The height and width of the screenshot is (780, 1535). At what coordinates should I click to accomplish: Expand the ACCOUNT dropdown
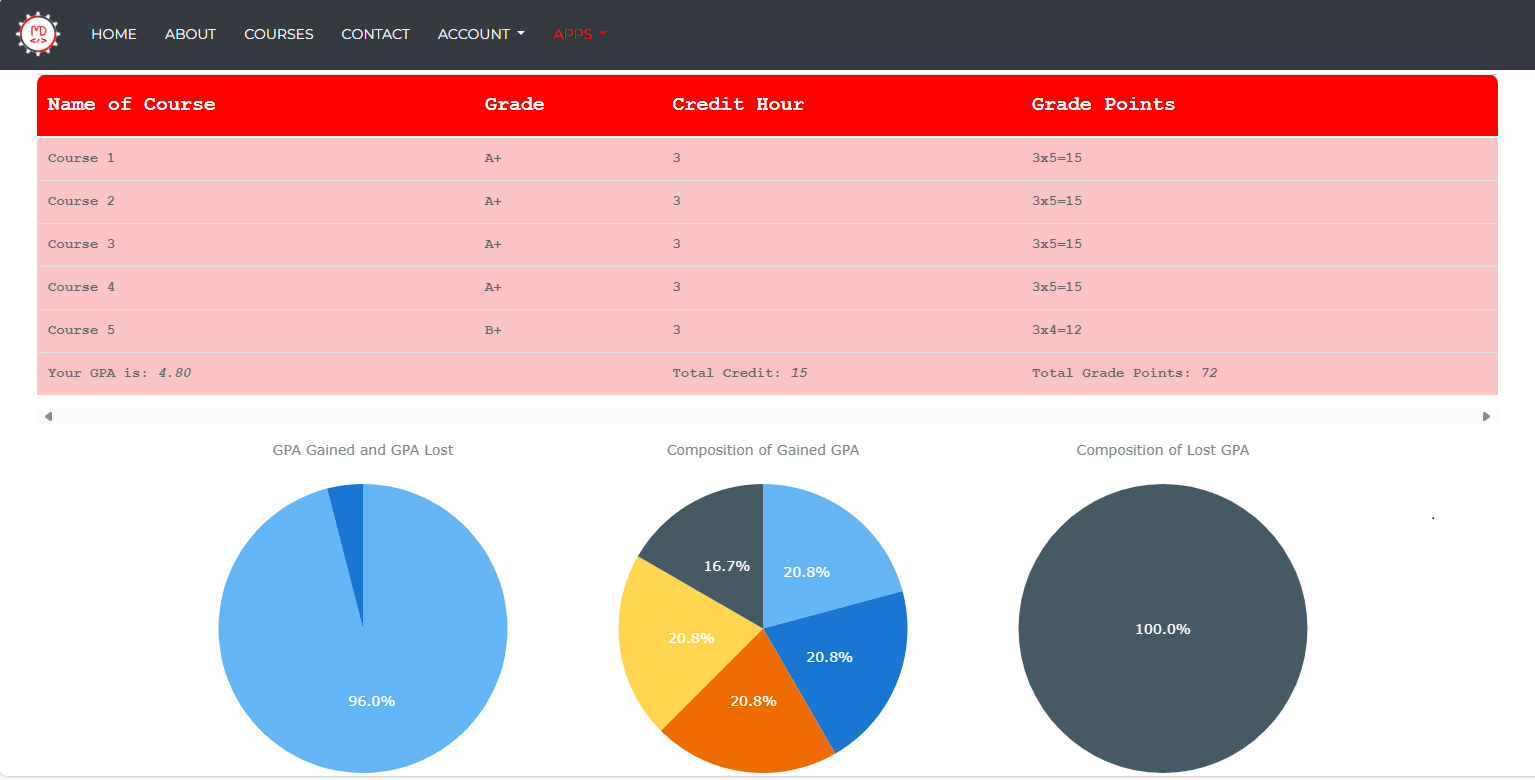(481, 34)
